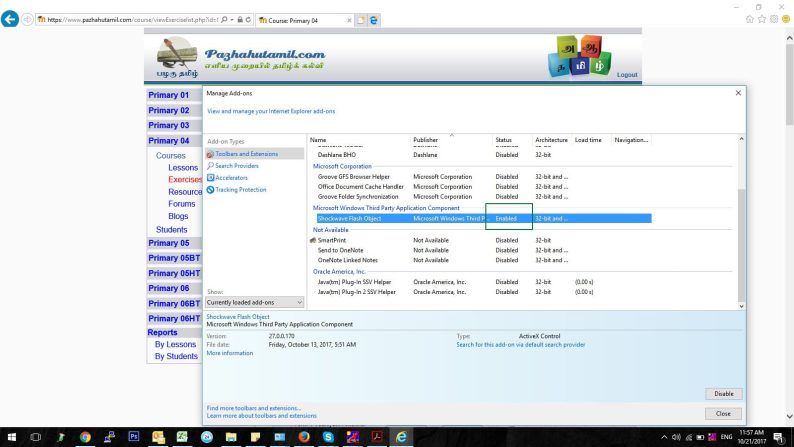Open Lessons under Primary 04 courses
The width and height of the screenshot is (794, 447).
click(183, 168)
